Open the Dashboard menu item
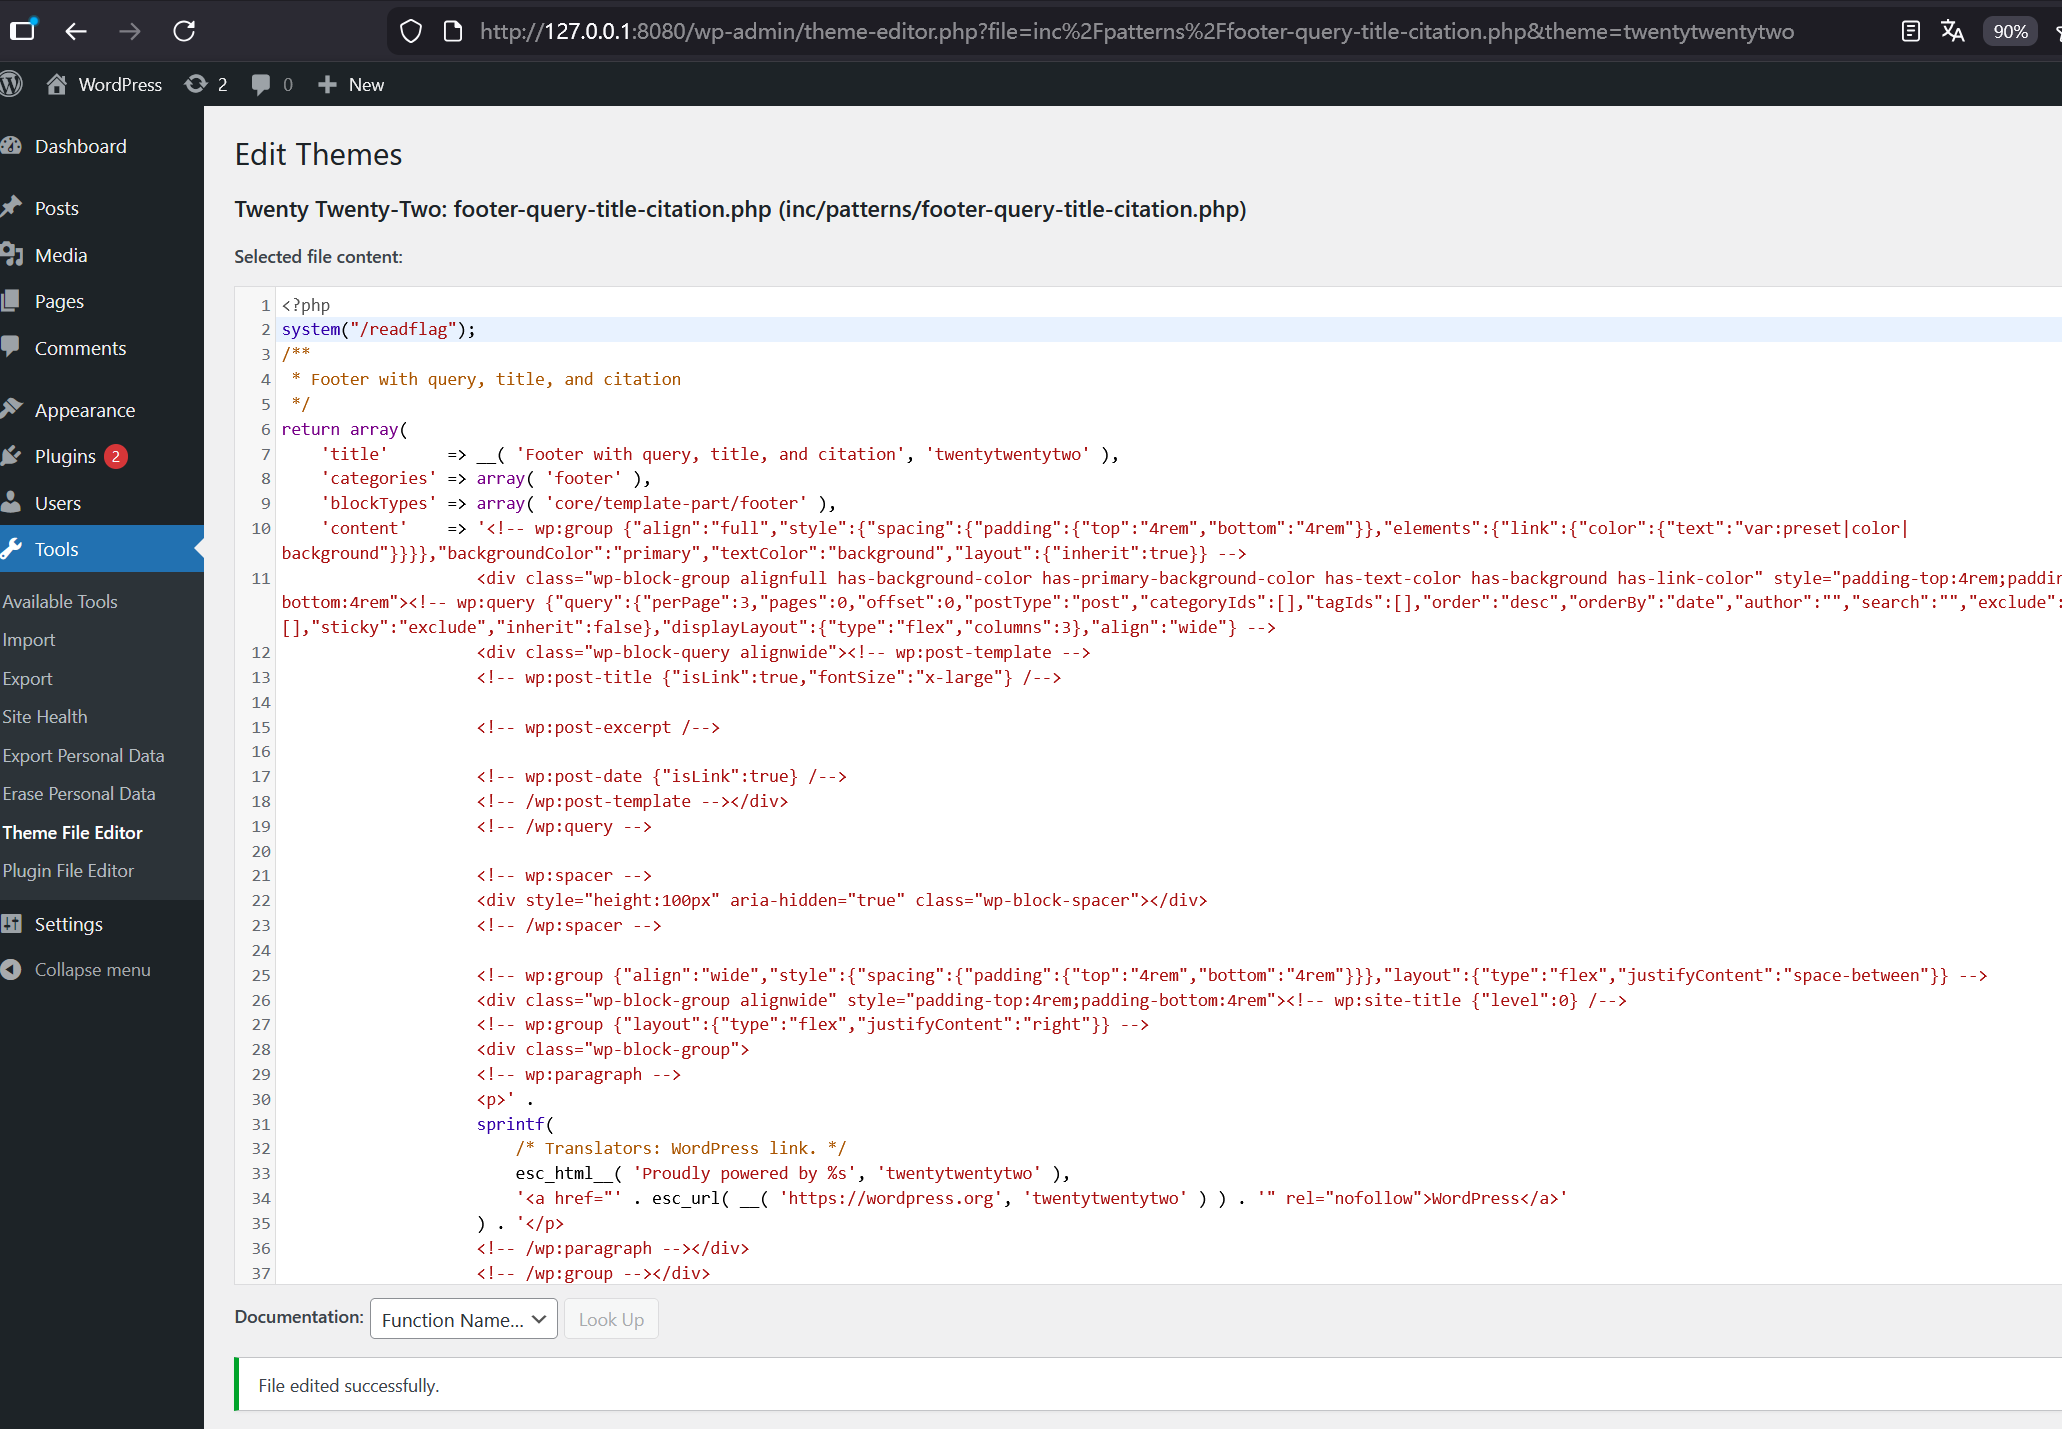Image resolution: width=2062 pixels, height=1429 pixels. 80,146
